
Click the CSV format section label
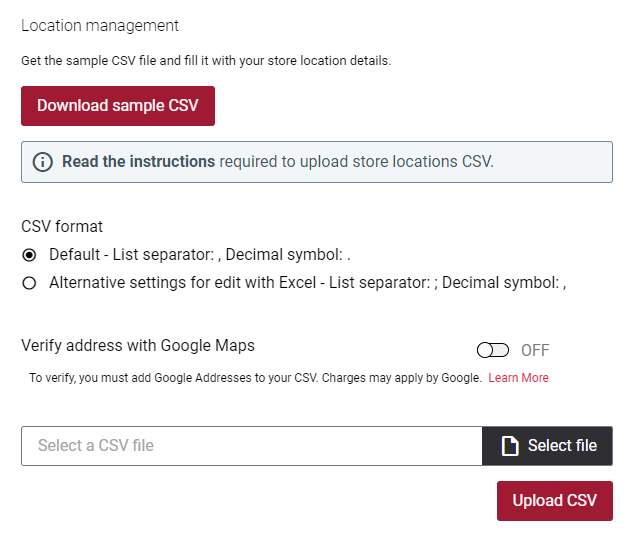click(x=62, y=226)
